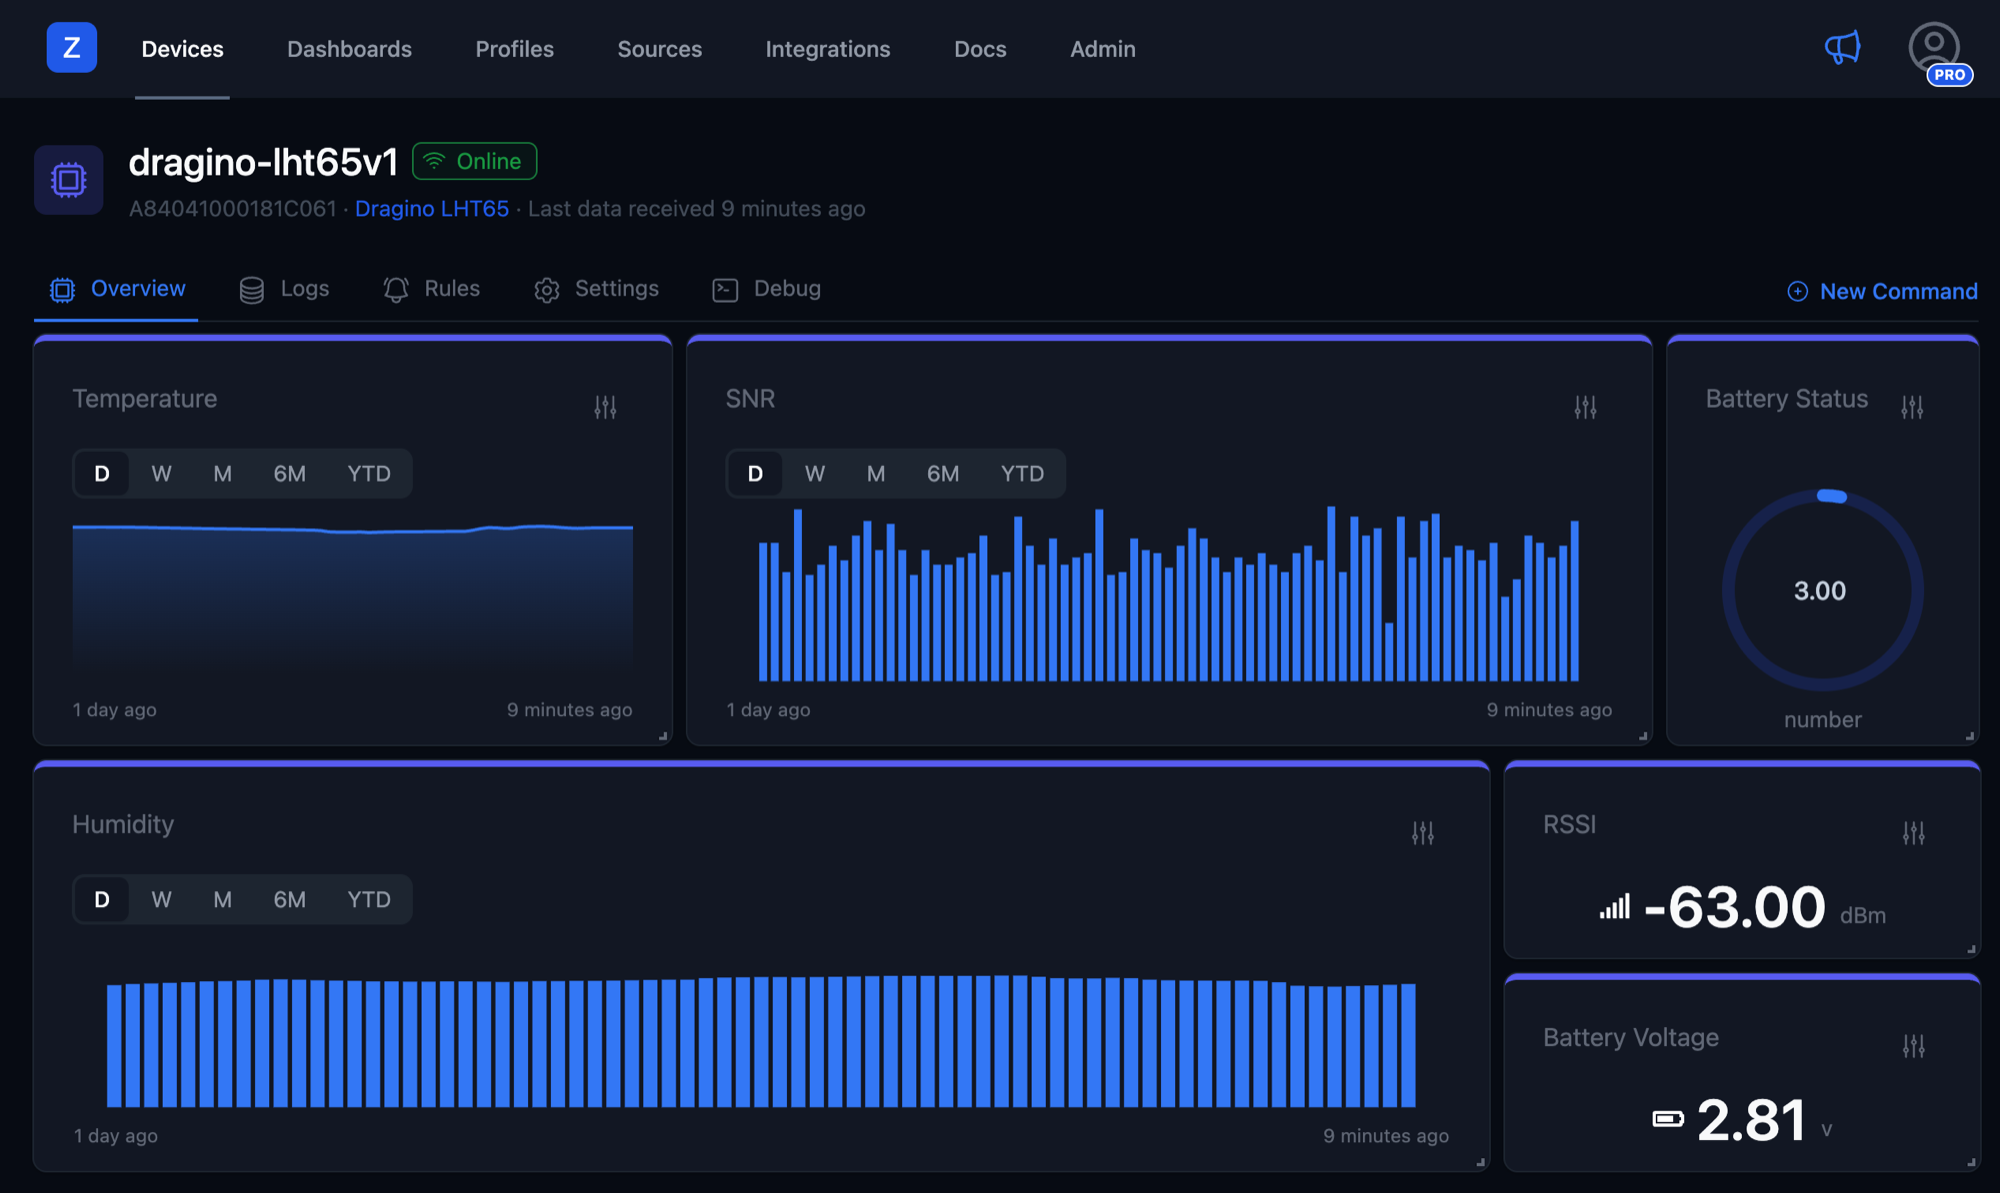Open SNR widget settings sliders icon

click(x=1585, y=407)
